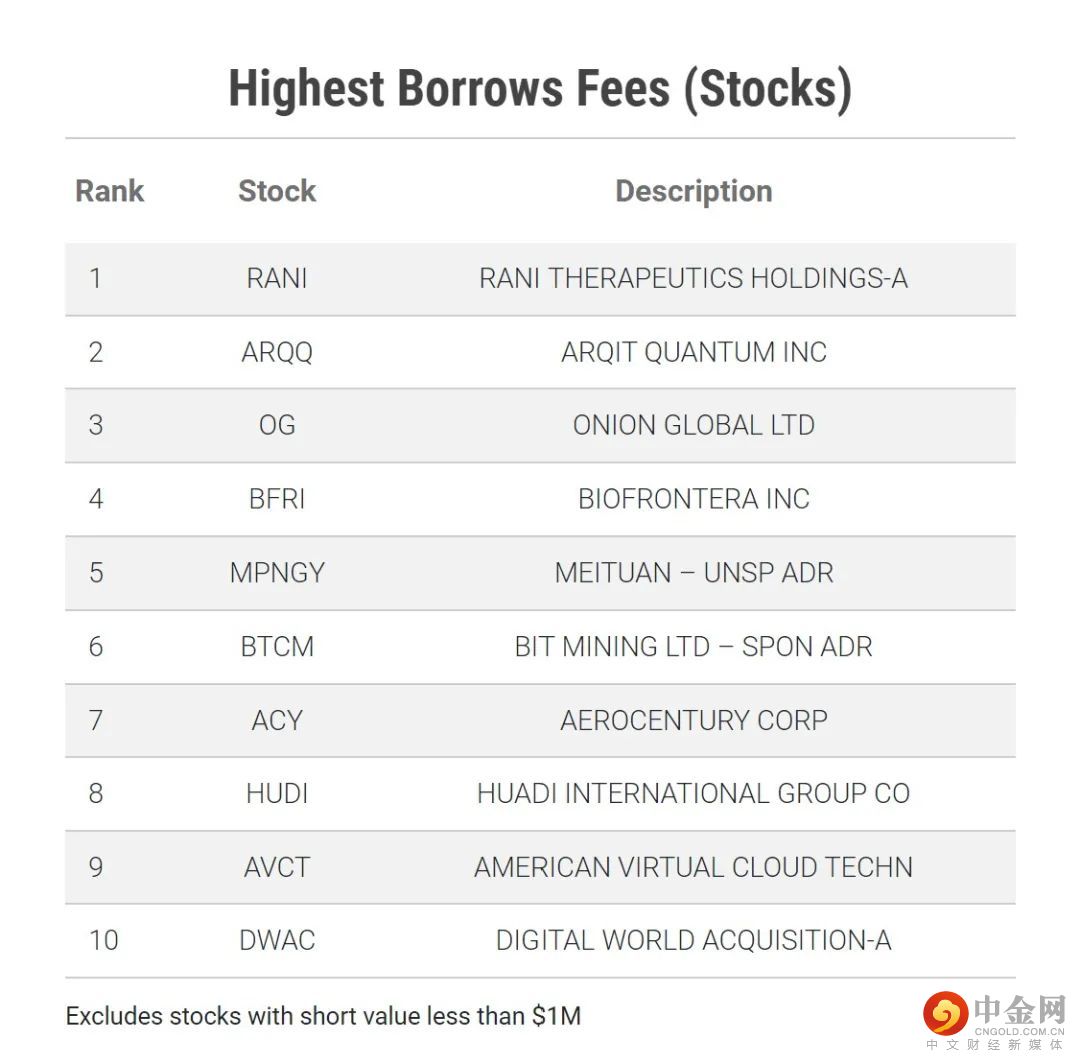Click the Digital World Acquisition-A description
The height and width of the screenshot is (1063, 1080).
693,941
